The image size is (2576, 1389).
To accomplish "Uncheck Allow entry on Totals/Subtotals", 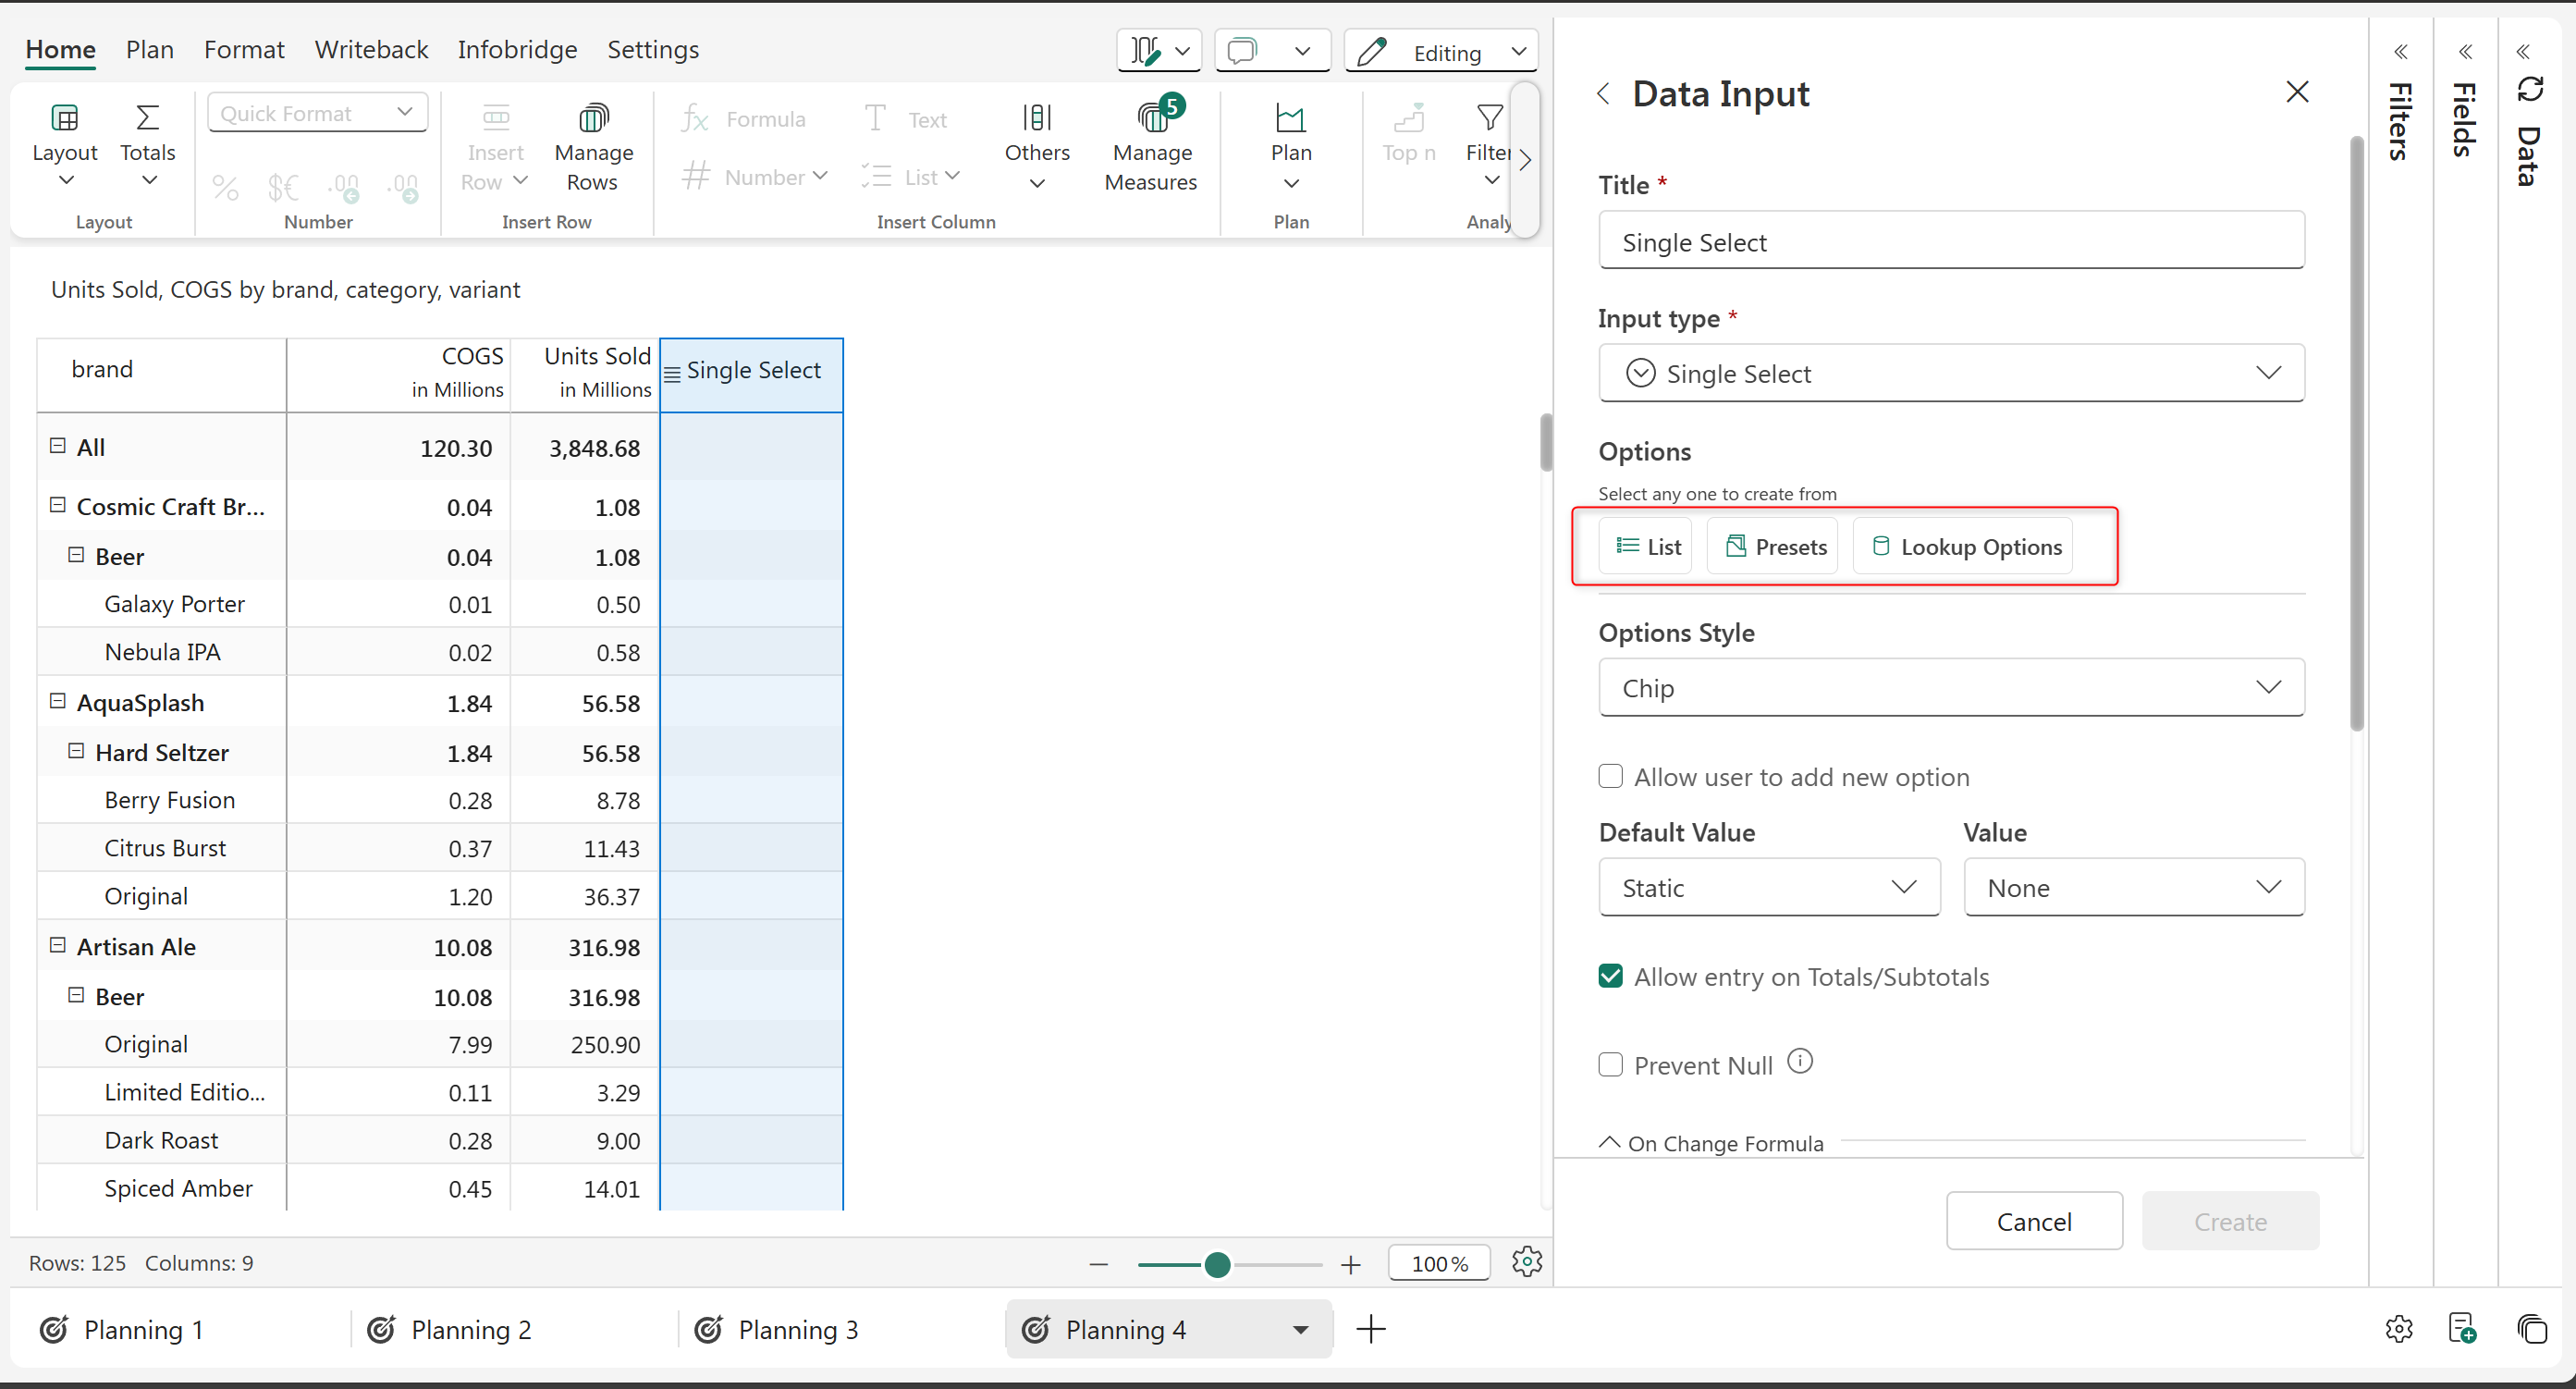I will 1610,976.
